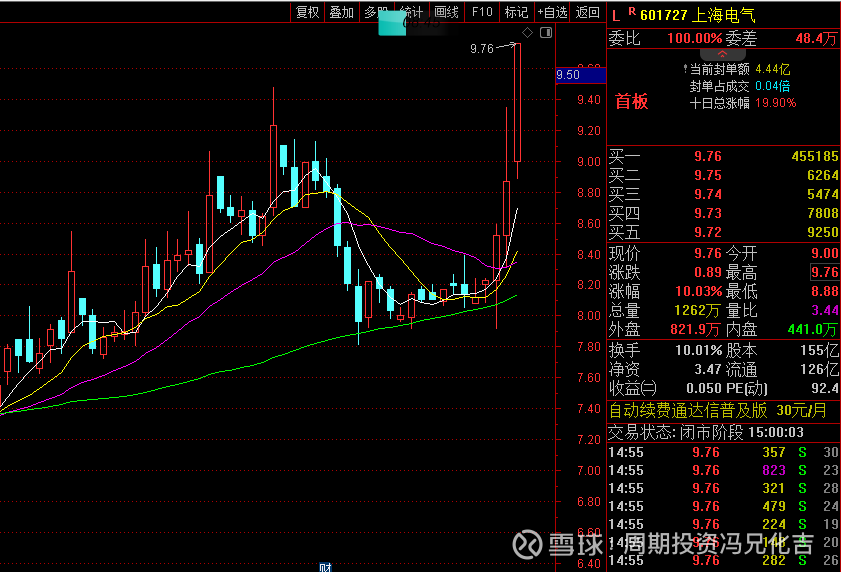Click the 外盘 value 821.9万

point(695,329)
